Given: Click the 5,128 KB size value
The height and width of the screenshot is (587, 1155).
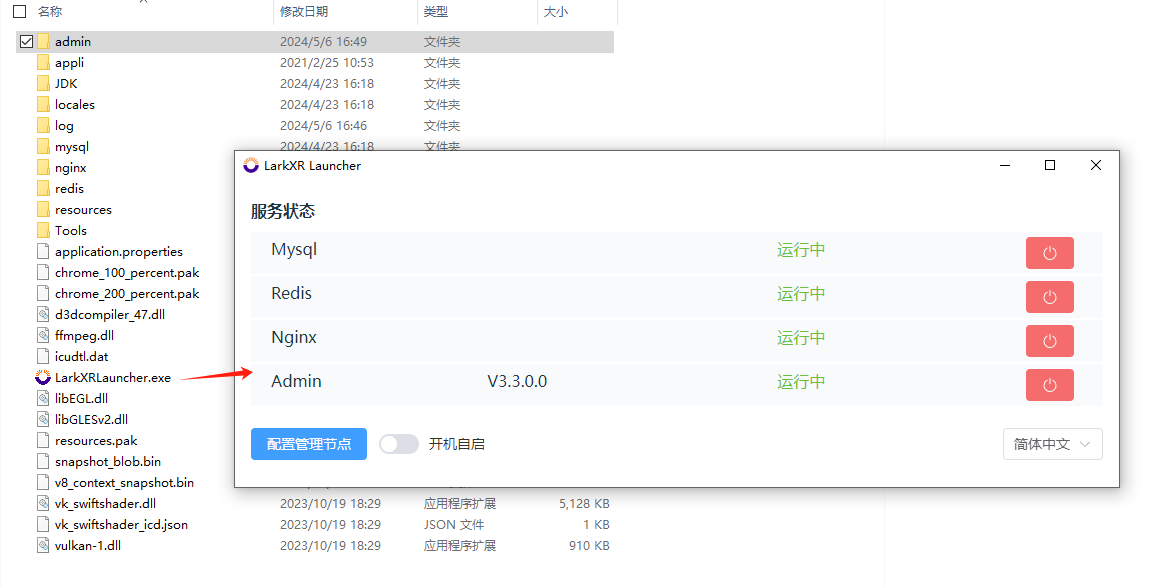Looking at the screenshot, I should pyautogui.click(x=584, y=504).
